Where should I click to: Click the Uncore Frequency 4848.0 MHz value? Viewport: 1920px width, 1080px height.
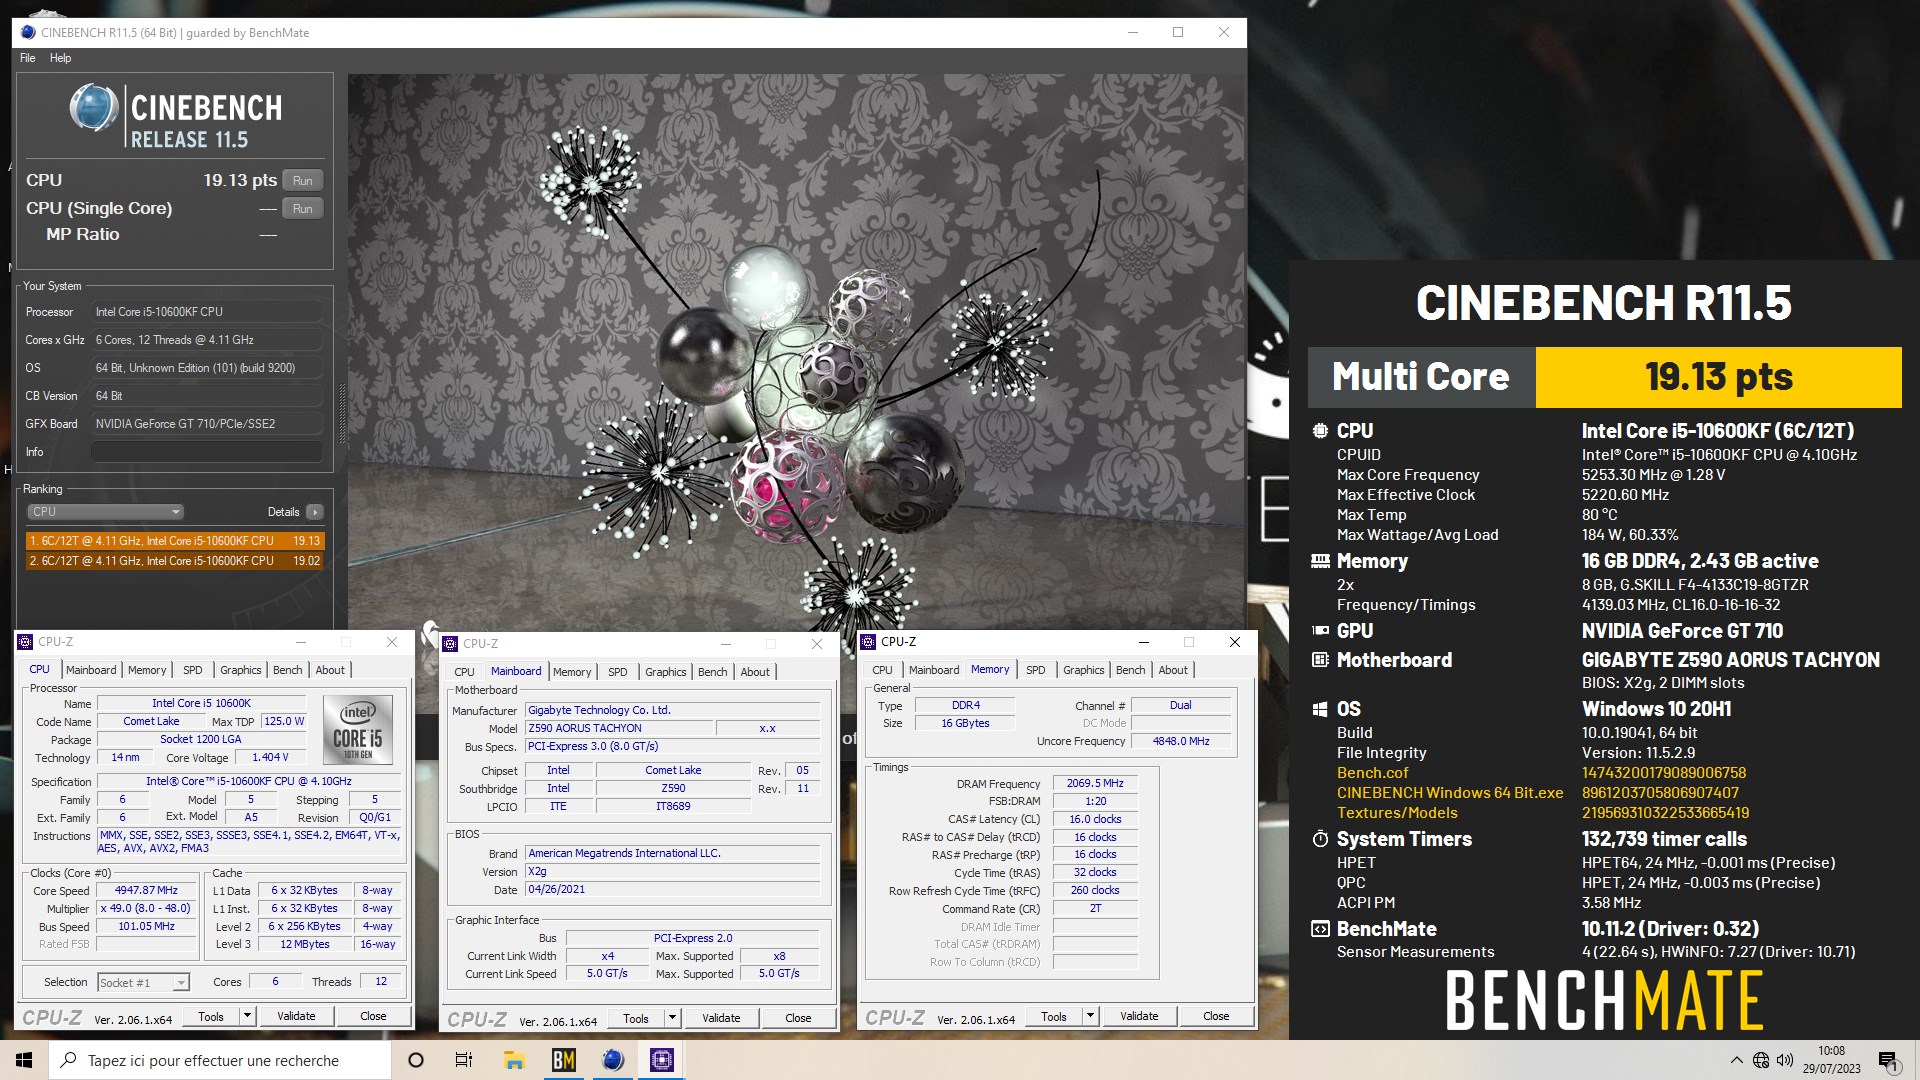click(x=1181, y=741)
